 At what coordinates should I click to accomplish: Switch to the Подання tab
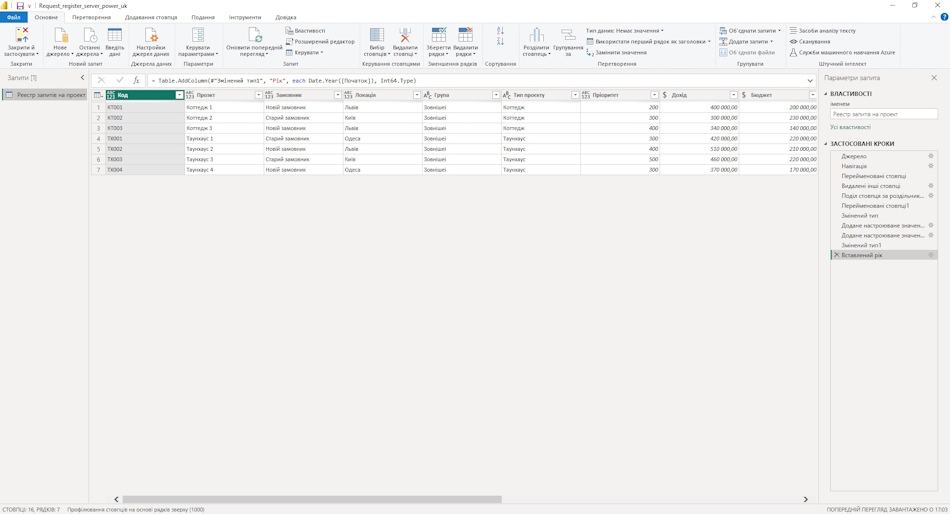[203, 17]
